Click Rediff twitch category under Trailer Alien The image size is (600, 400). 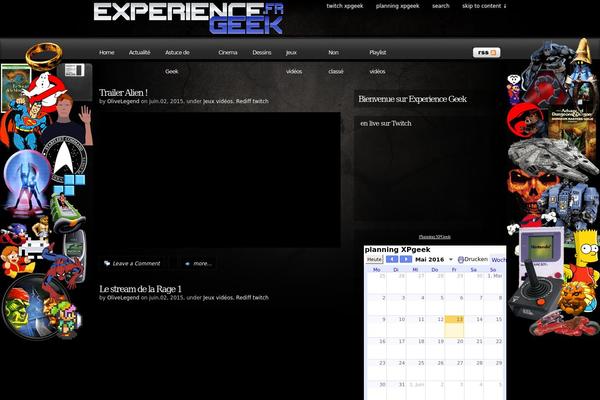tap(252, 101)
